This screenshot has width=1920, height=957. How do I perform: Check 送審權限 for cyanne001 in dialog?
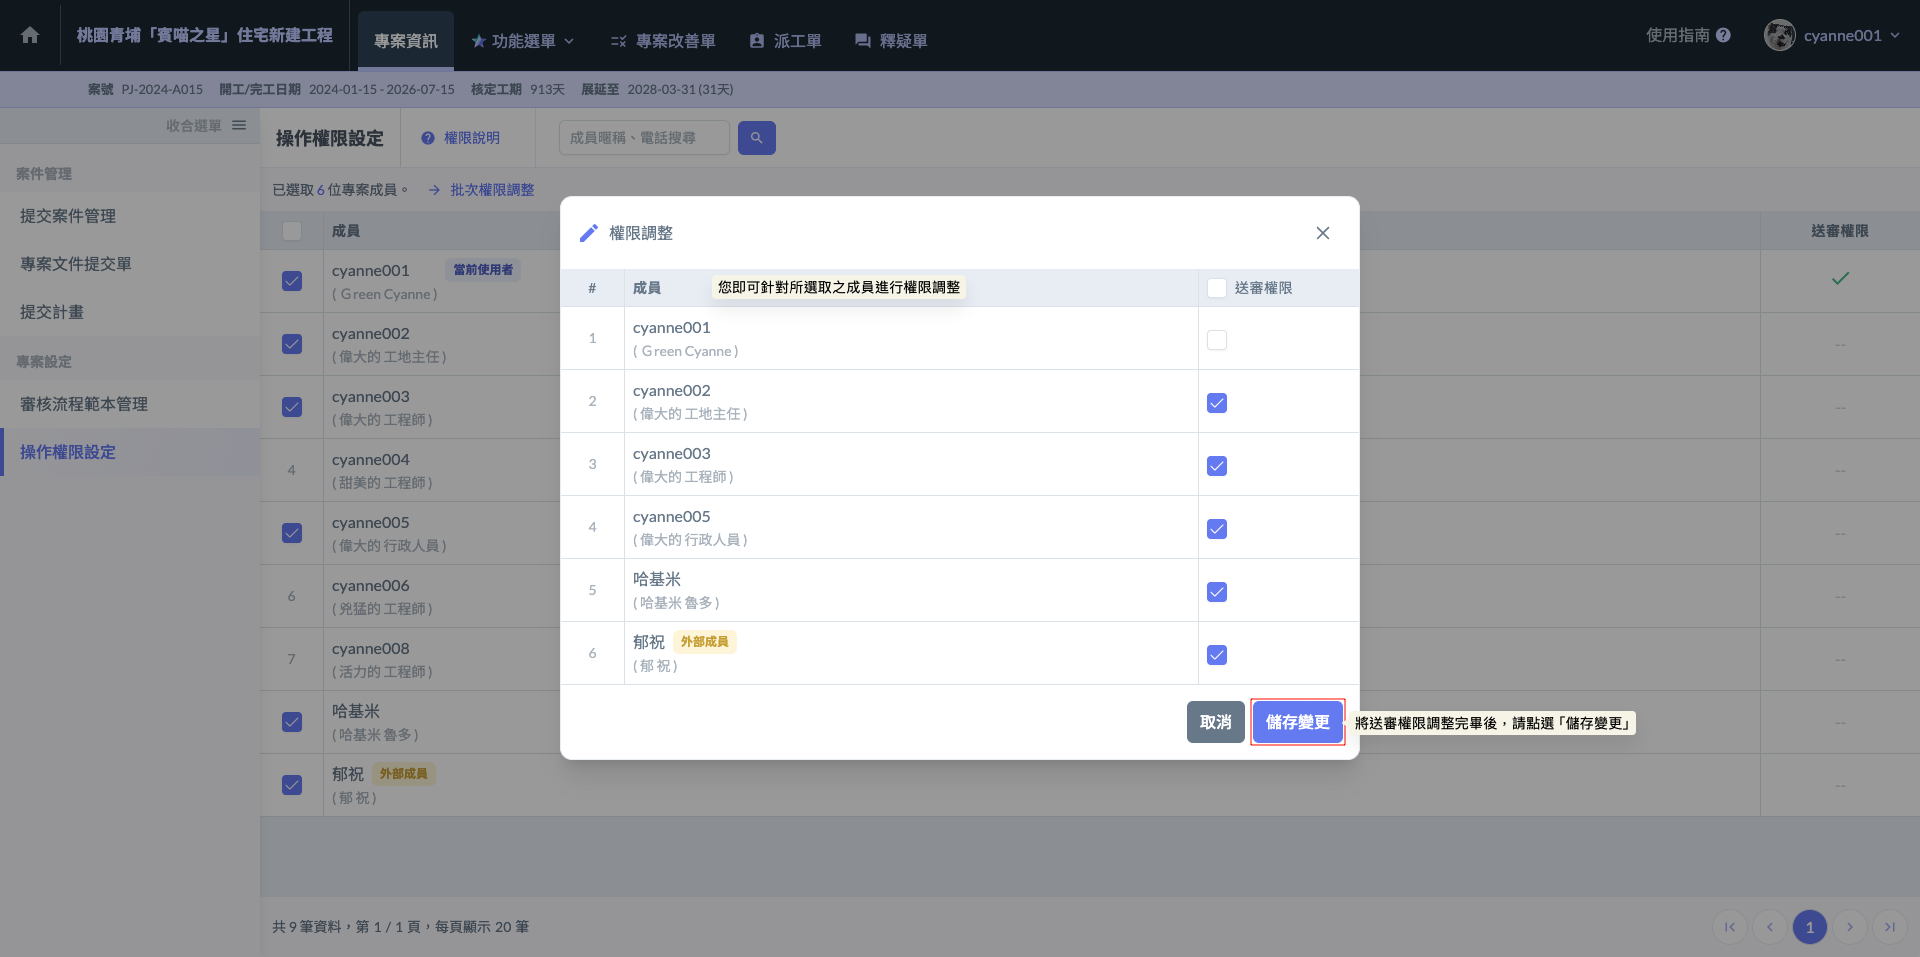[1217, 340]
